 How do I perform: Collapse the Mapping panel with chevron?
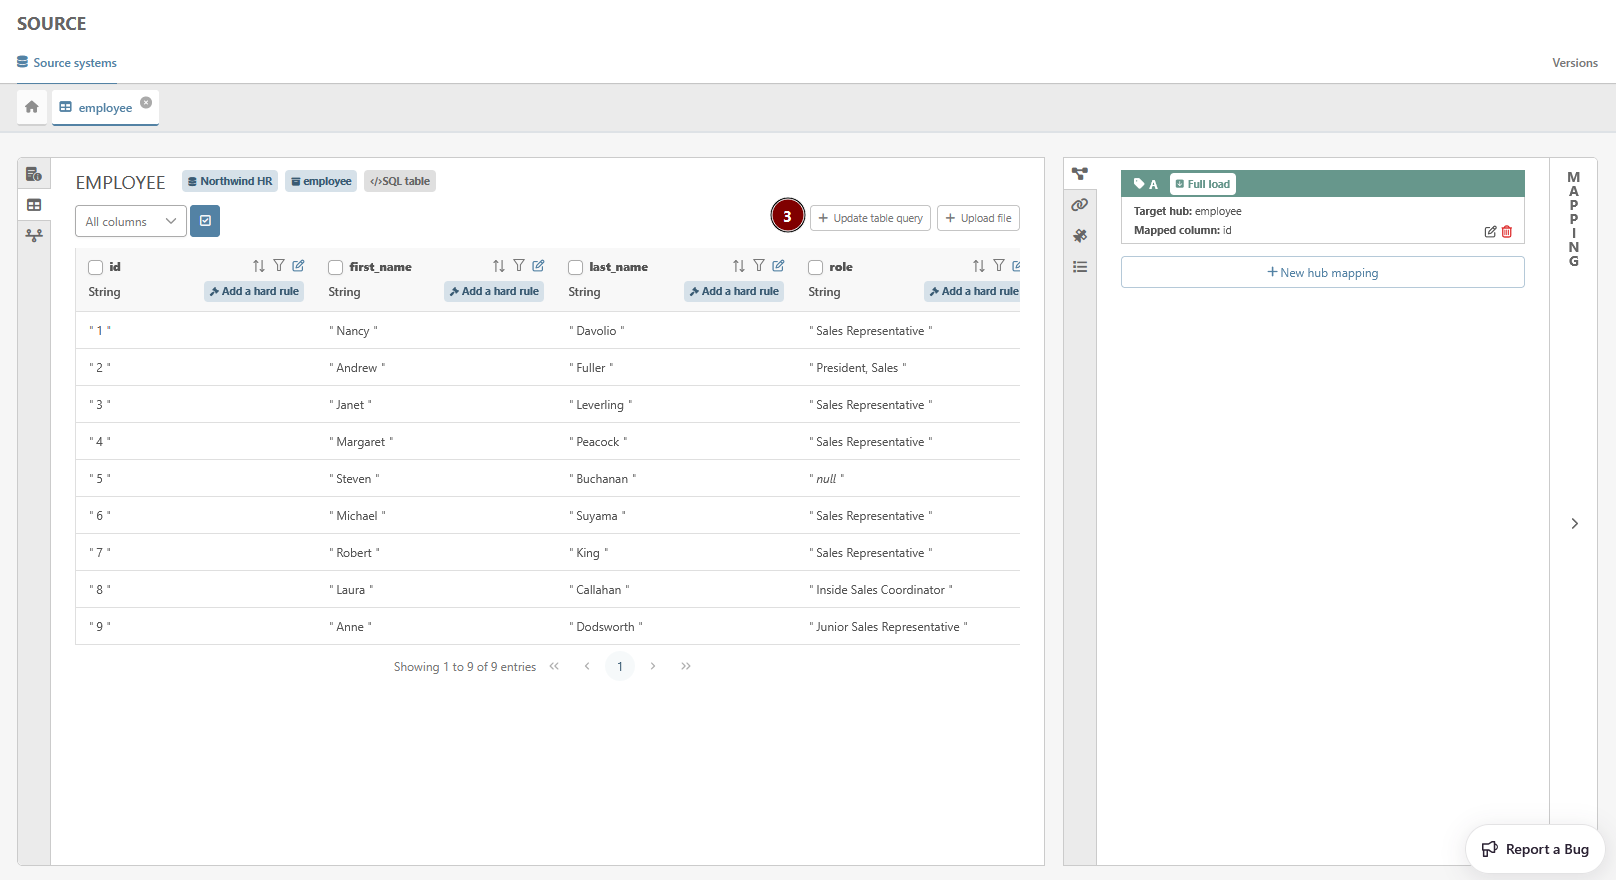tap(1574, 524)
